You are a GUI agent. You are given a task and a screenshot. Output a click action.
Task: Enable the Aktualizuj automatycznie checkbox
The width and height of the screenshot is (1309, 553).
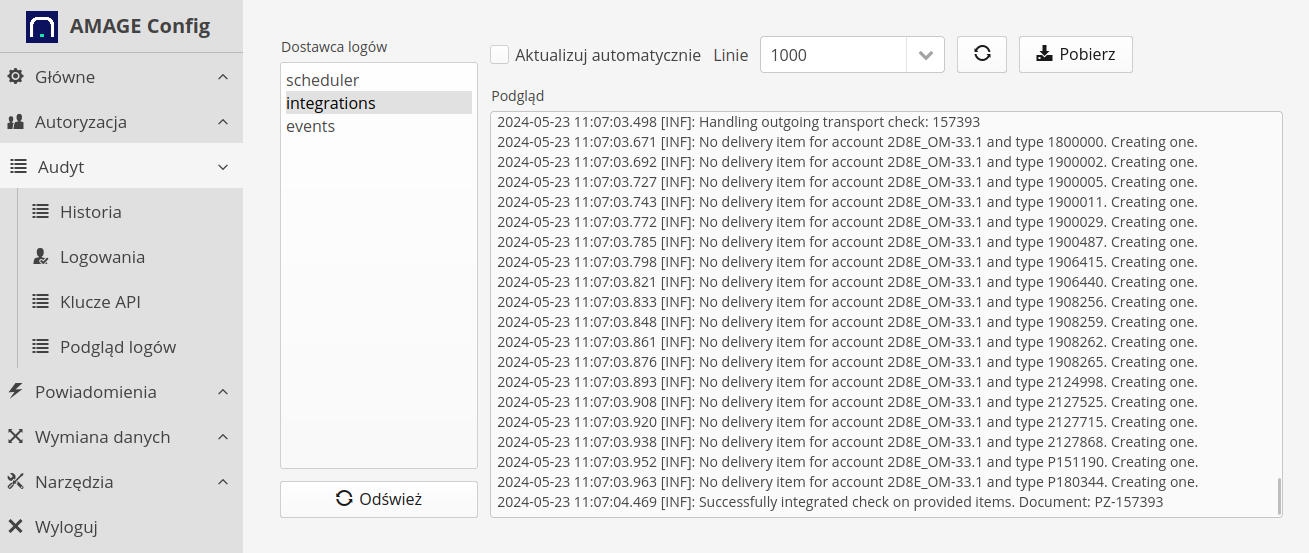[x=500, y=55]
